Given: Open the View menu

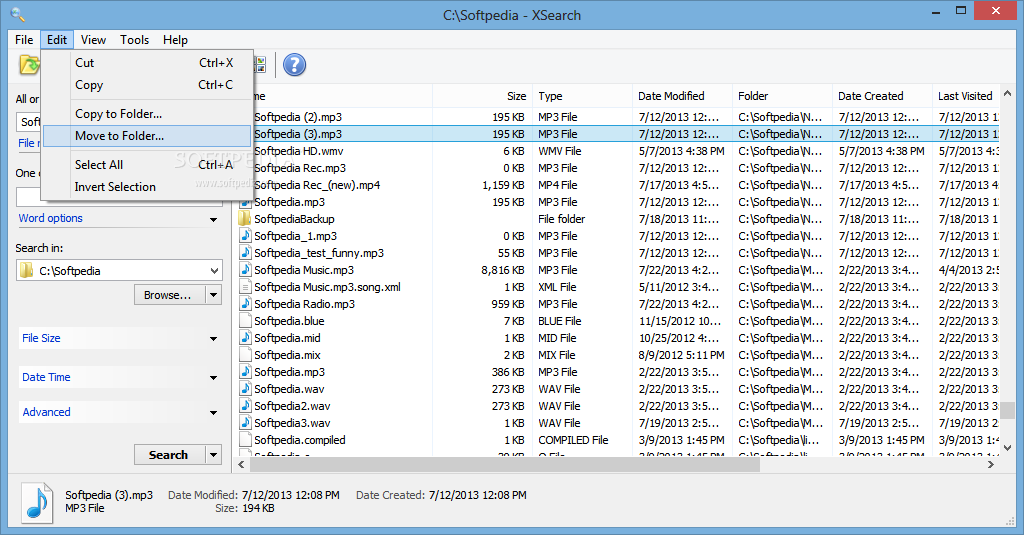Looking at the screenshot, I should click(x=93, y=40).
